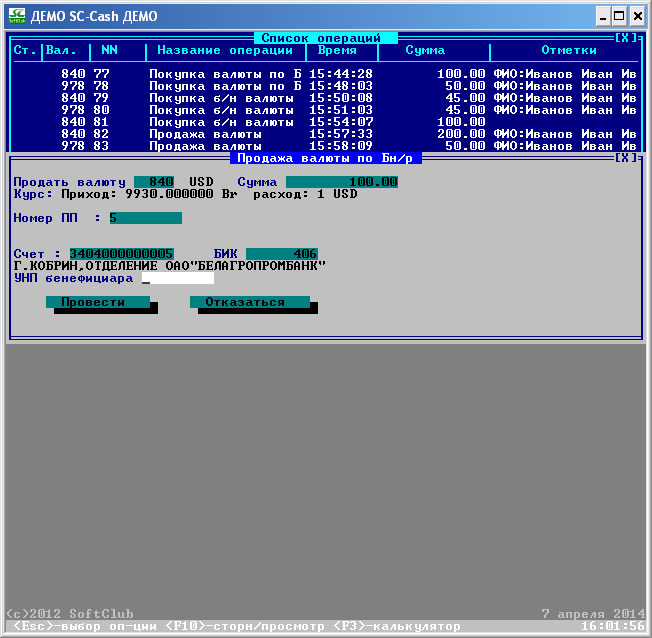The image size is (652, 638).
Task: Focus the УНП бенефициара input field
Action: pyautogui.click(x=178, y=278)
